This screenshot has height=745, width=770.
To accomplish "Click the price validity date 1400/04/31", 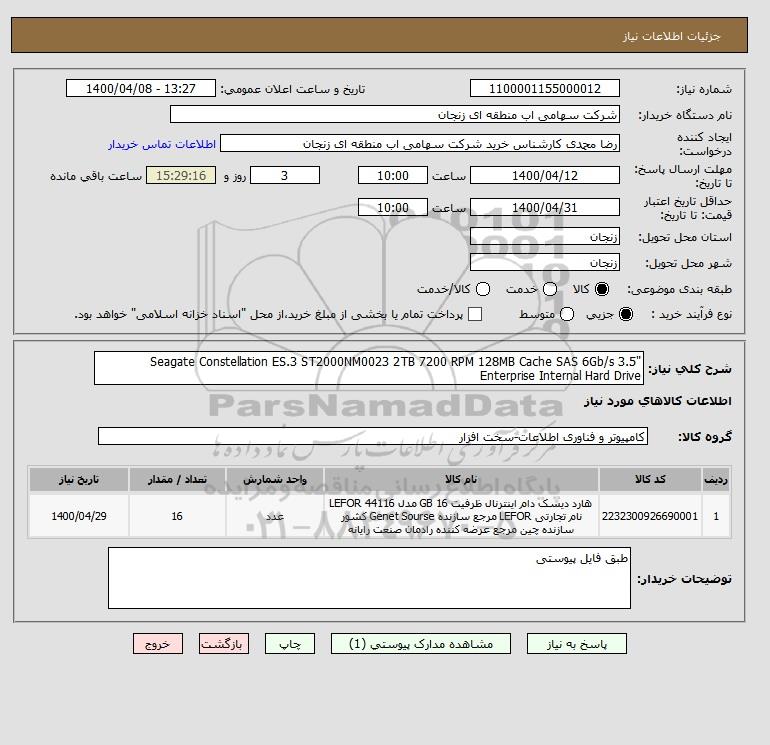I will pyautogui.click(x=545, y=207).
